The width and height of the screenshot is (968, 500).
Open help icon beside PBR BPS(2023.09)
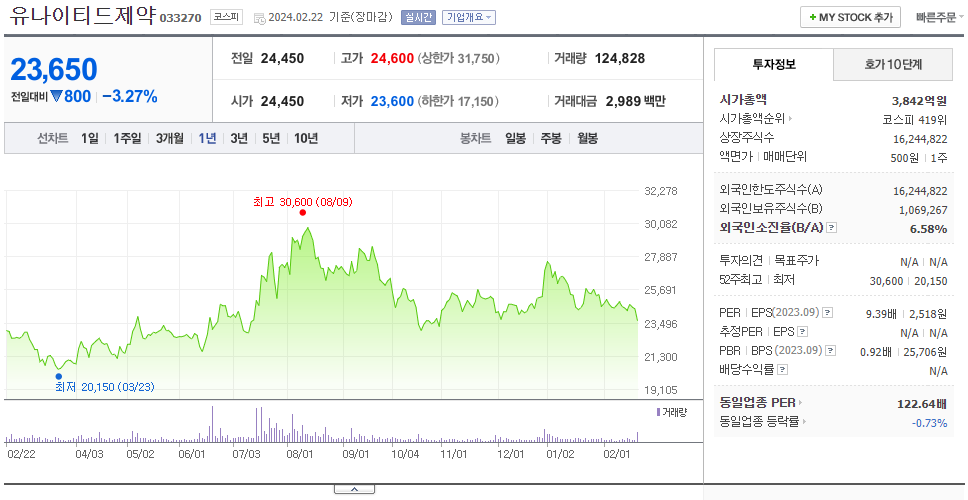[831, 351]
